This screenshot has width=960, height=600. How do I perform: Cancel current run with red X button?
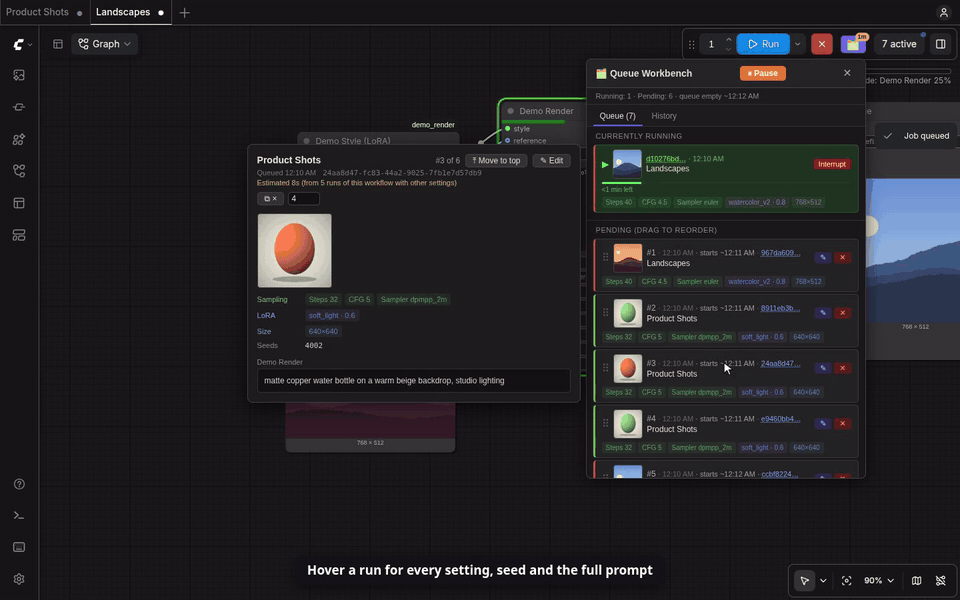point(822,44)
